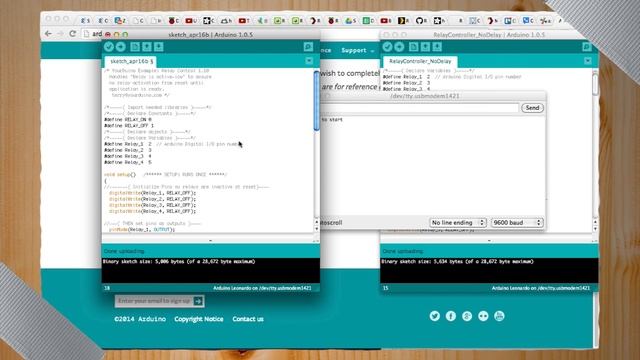Open Serial Monitor from the RelayController_NoDelay toolbar
The width and height of the screenshot is (640, 360).
pyautogui.click(x=587, y=47)
